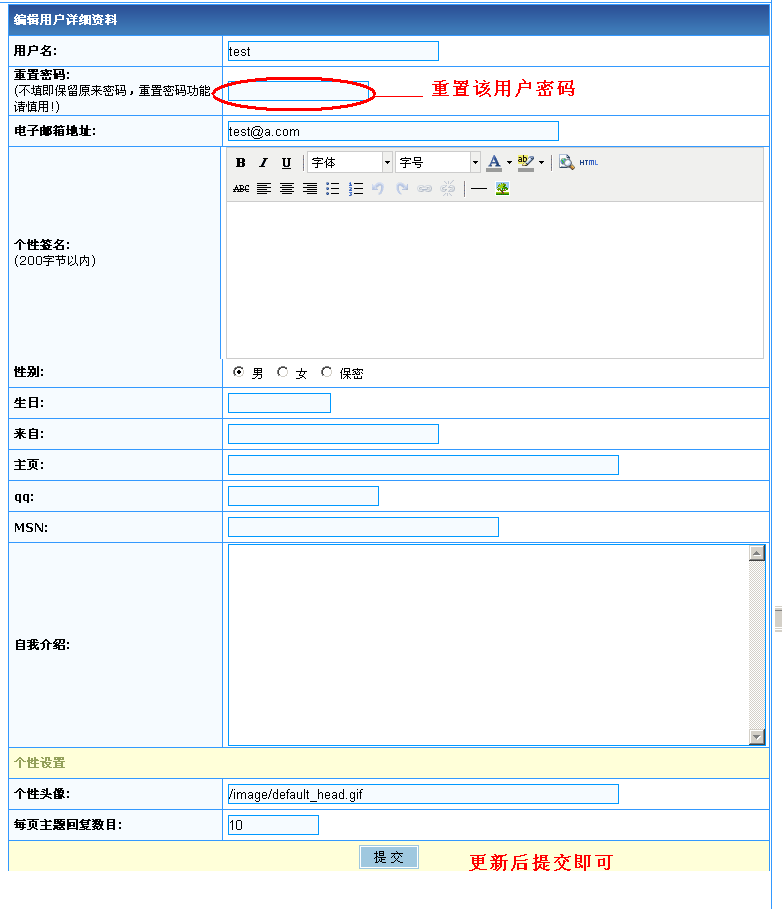Click the font color A icon
Screen dimensions: 782x909
pos(494,163)
